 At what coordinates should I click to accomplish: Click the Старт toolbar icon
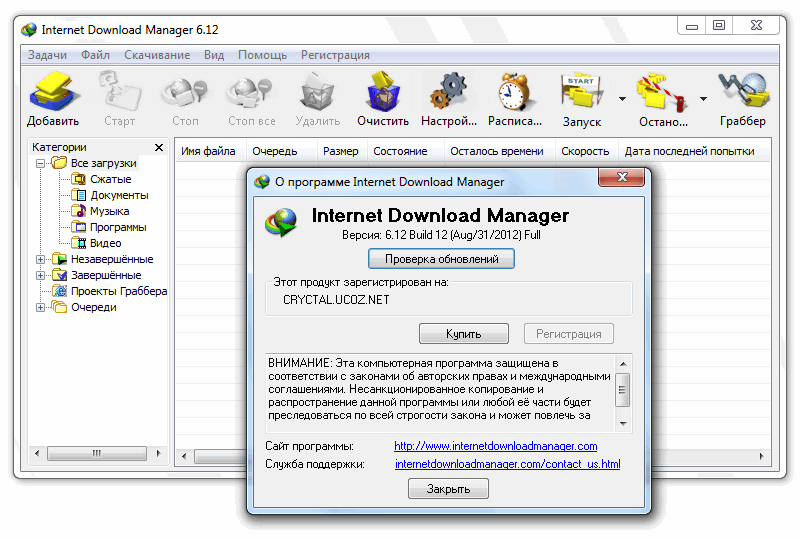(119, 92)
